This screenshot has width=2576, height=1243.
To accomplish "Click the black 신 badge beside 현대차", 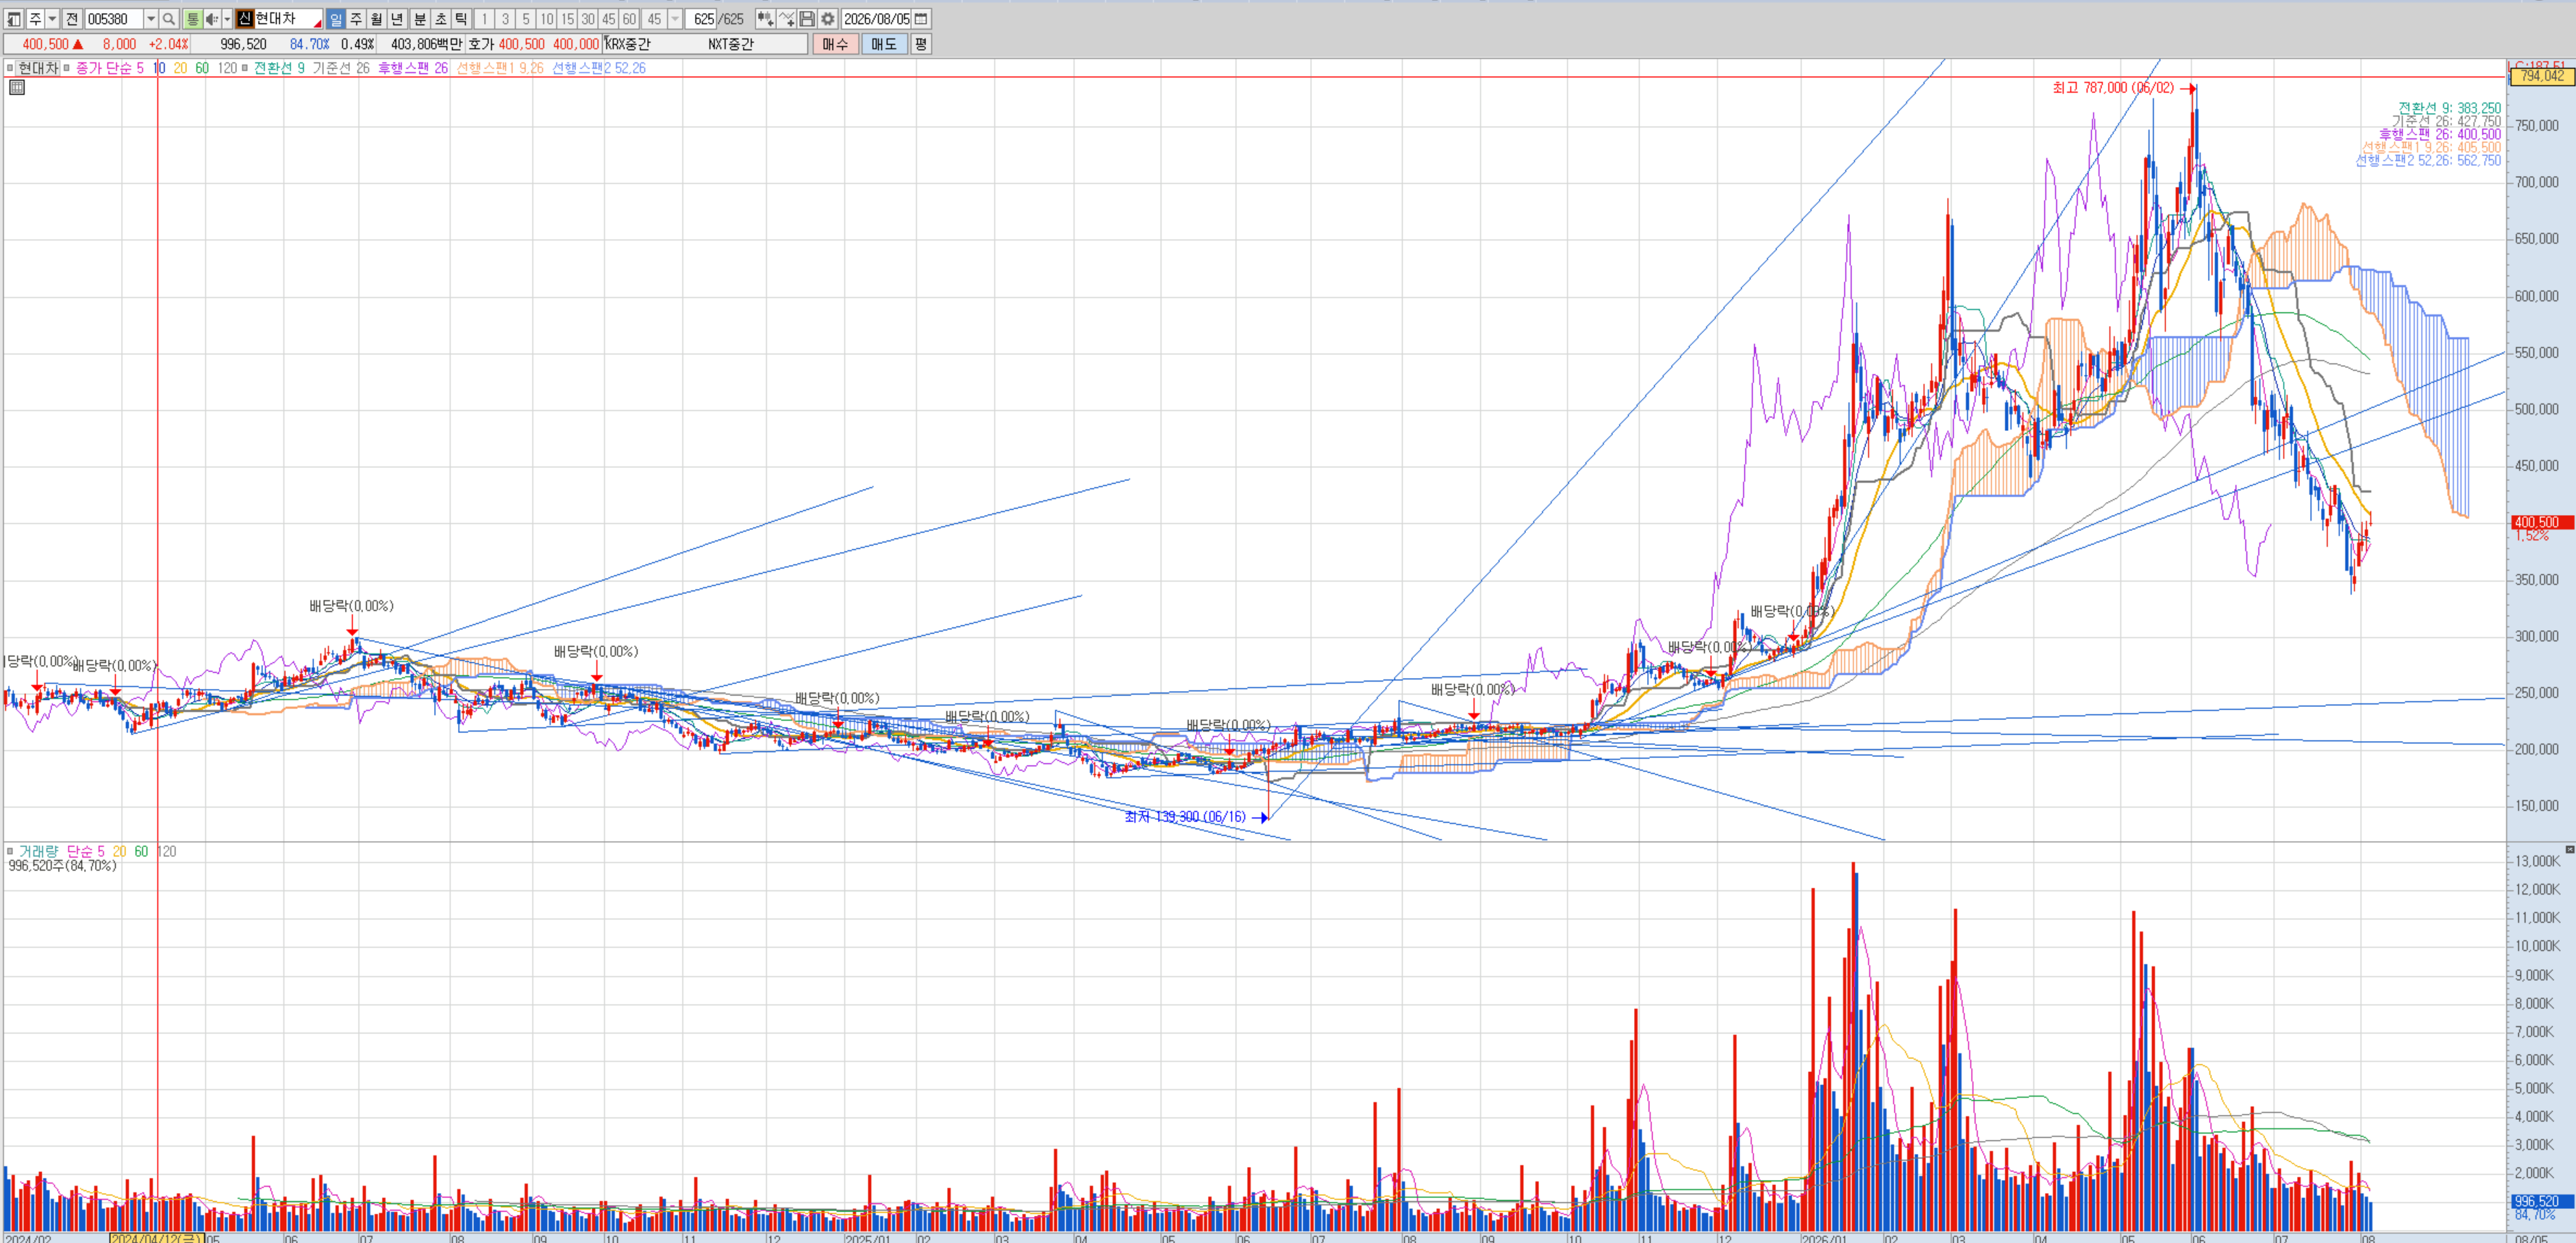I will click(245, 19).
